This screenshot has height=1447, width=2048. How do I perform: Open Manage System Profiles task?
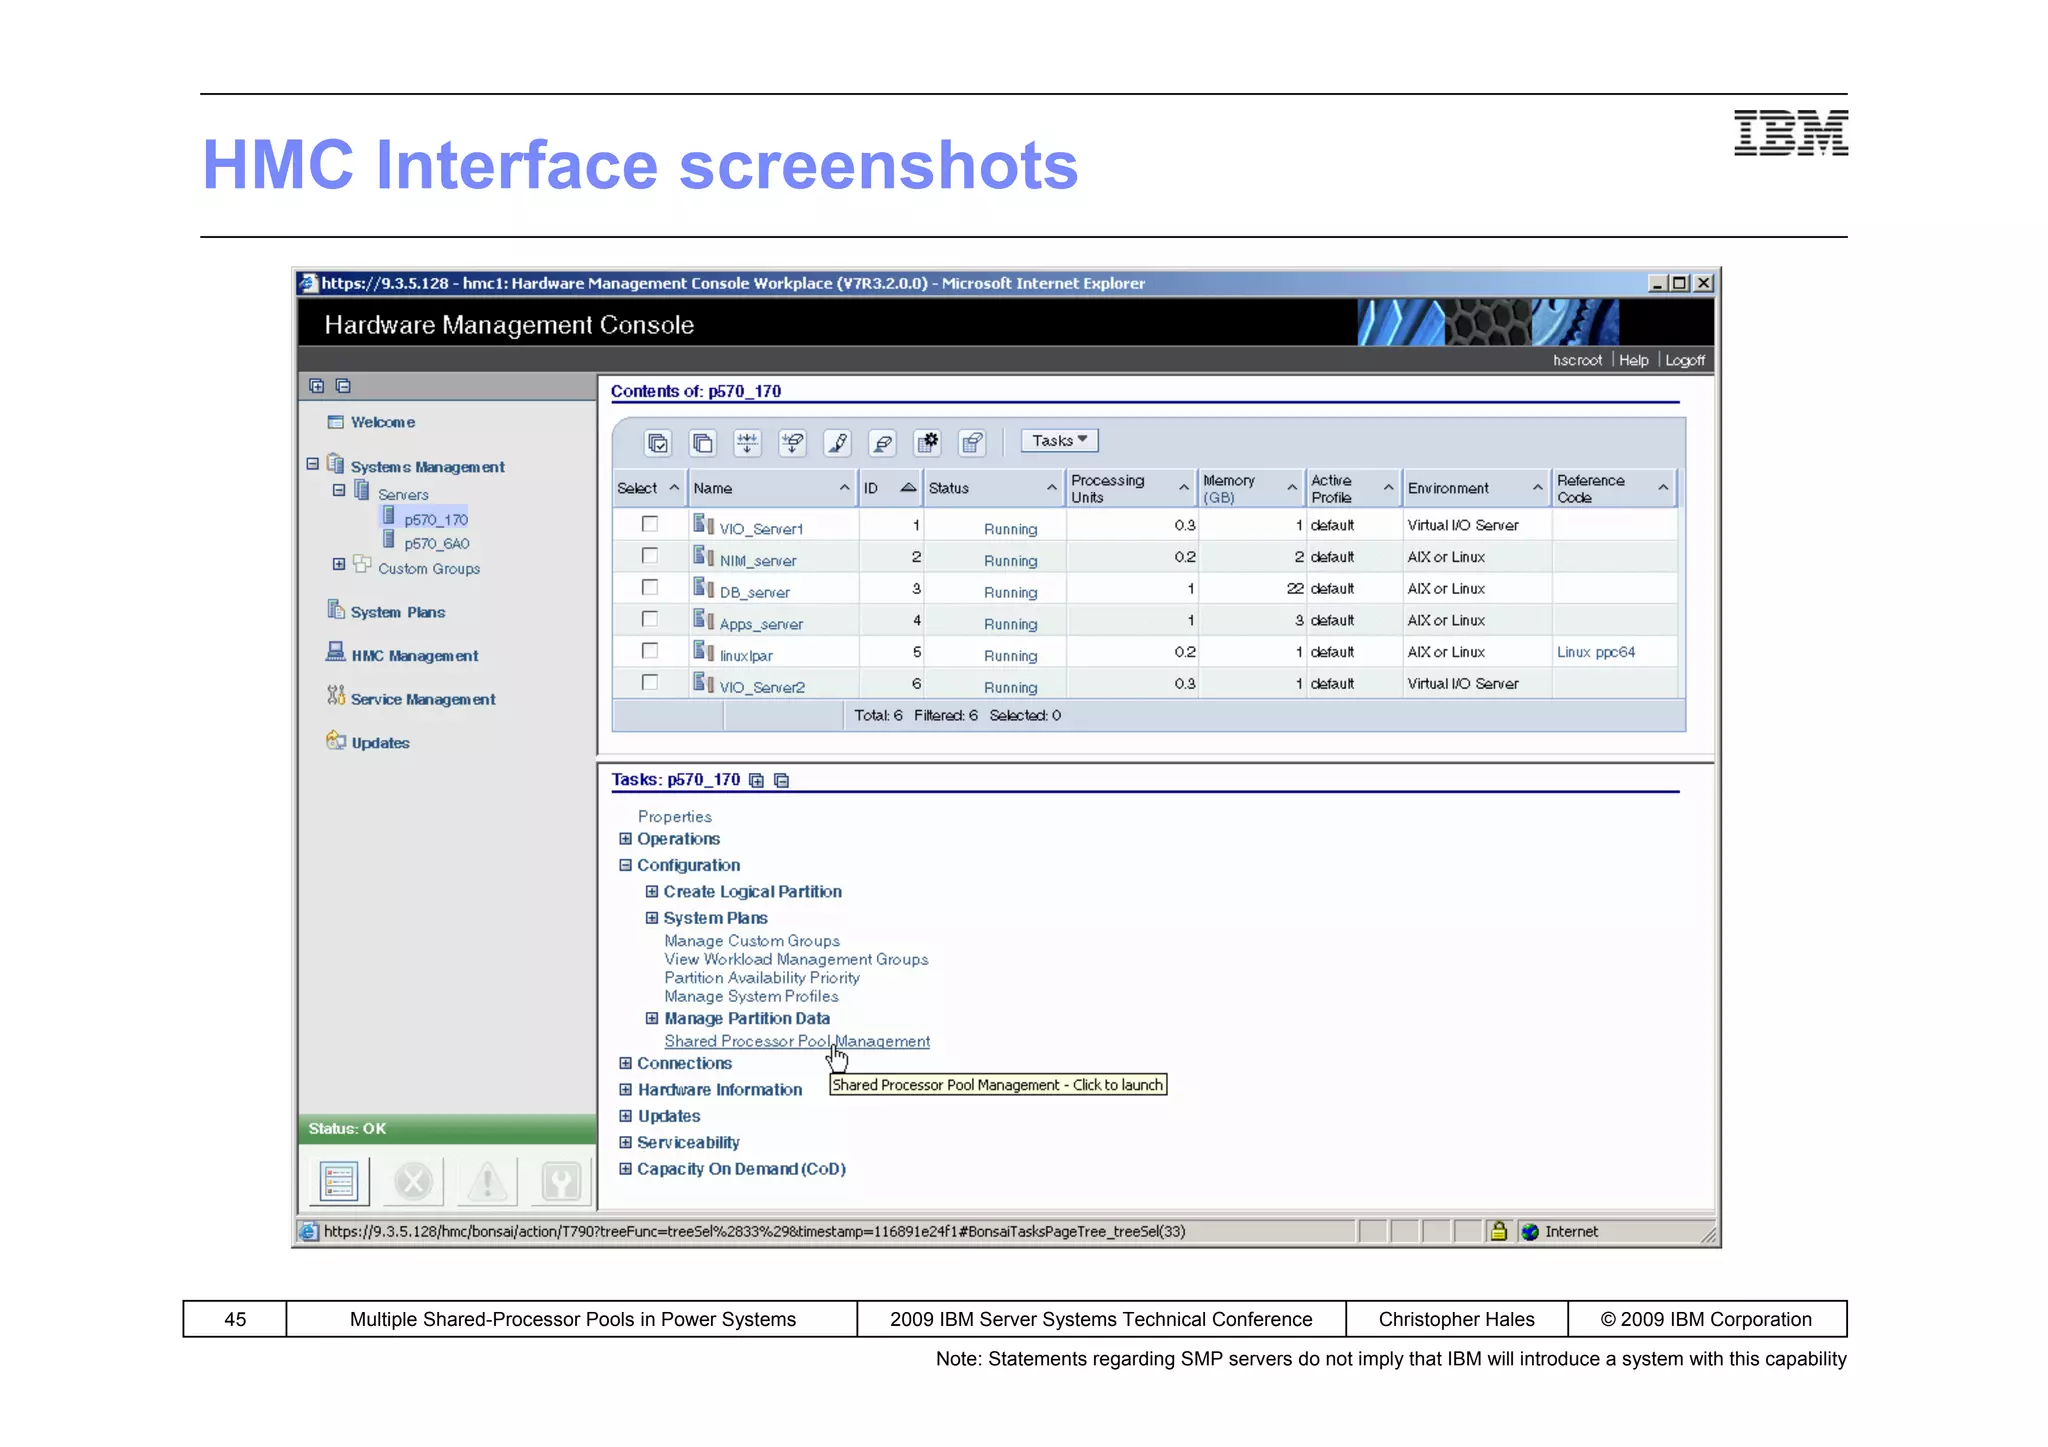pyautogui.click(x=751, y=996)
